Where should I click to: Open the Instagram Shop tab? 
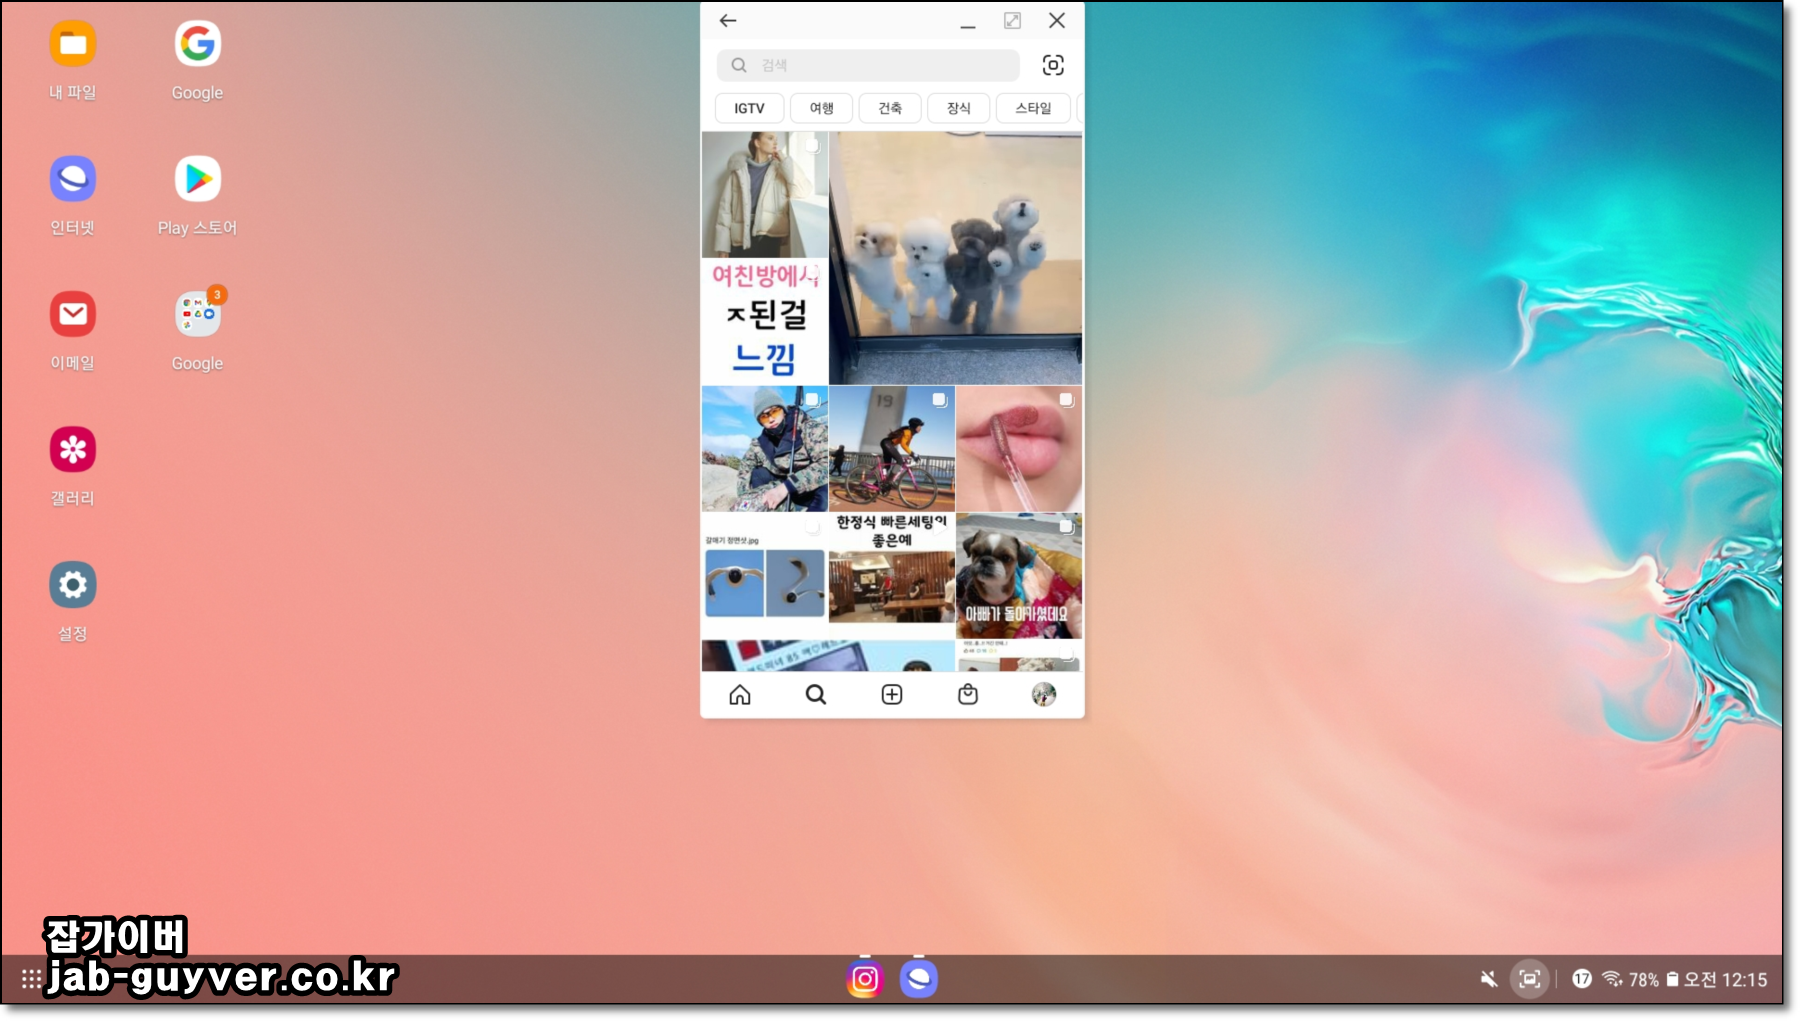tap(968, 694)
